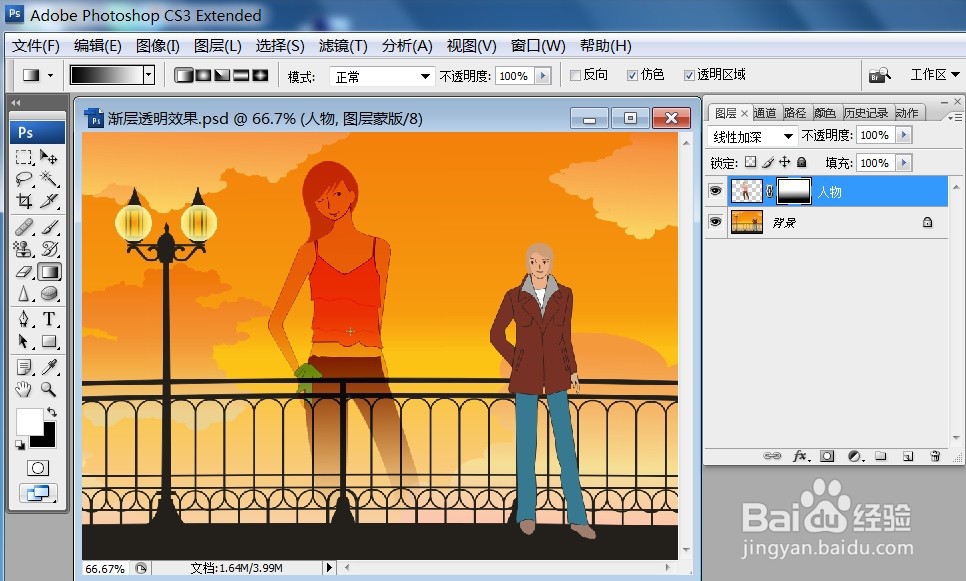This screenshot has width=966, height=581.
Task: Select the Healing Brush tool
Action: (x=24, y=227)
